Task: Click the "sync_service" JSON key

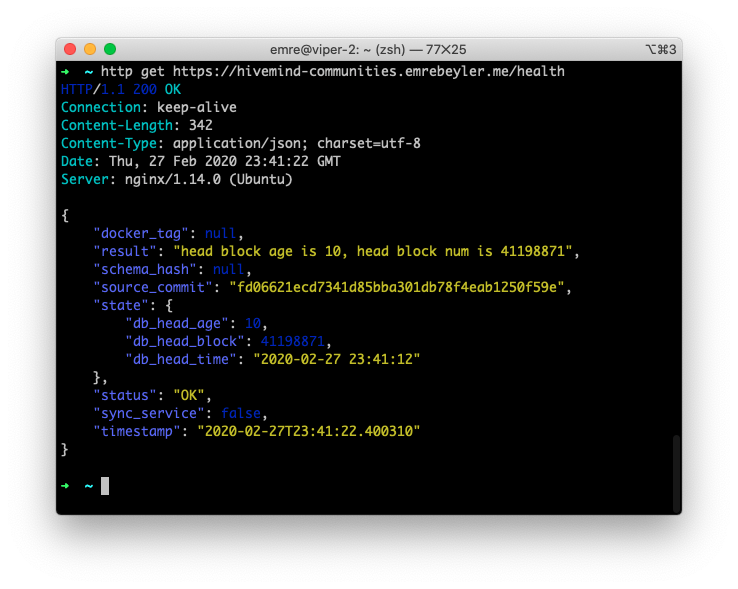Action: click(x=148, y=413)
